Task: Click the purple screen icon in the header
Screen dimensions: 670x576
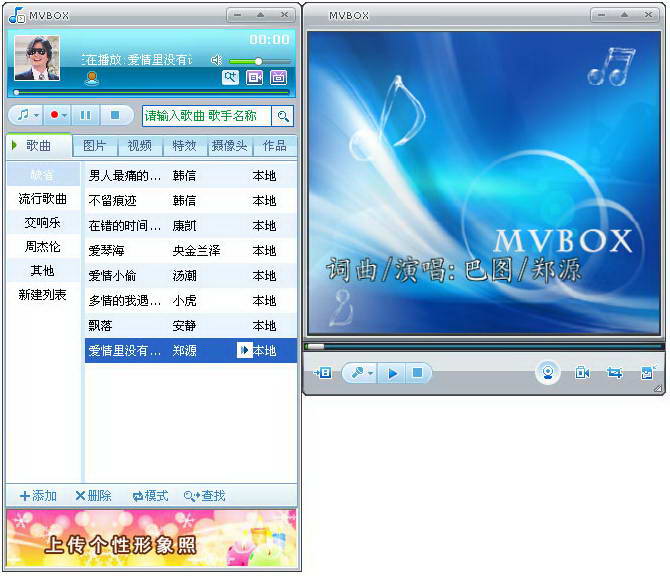Action: tap(278, 77)
